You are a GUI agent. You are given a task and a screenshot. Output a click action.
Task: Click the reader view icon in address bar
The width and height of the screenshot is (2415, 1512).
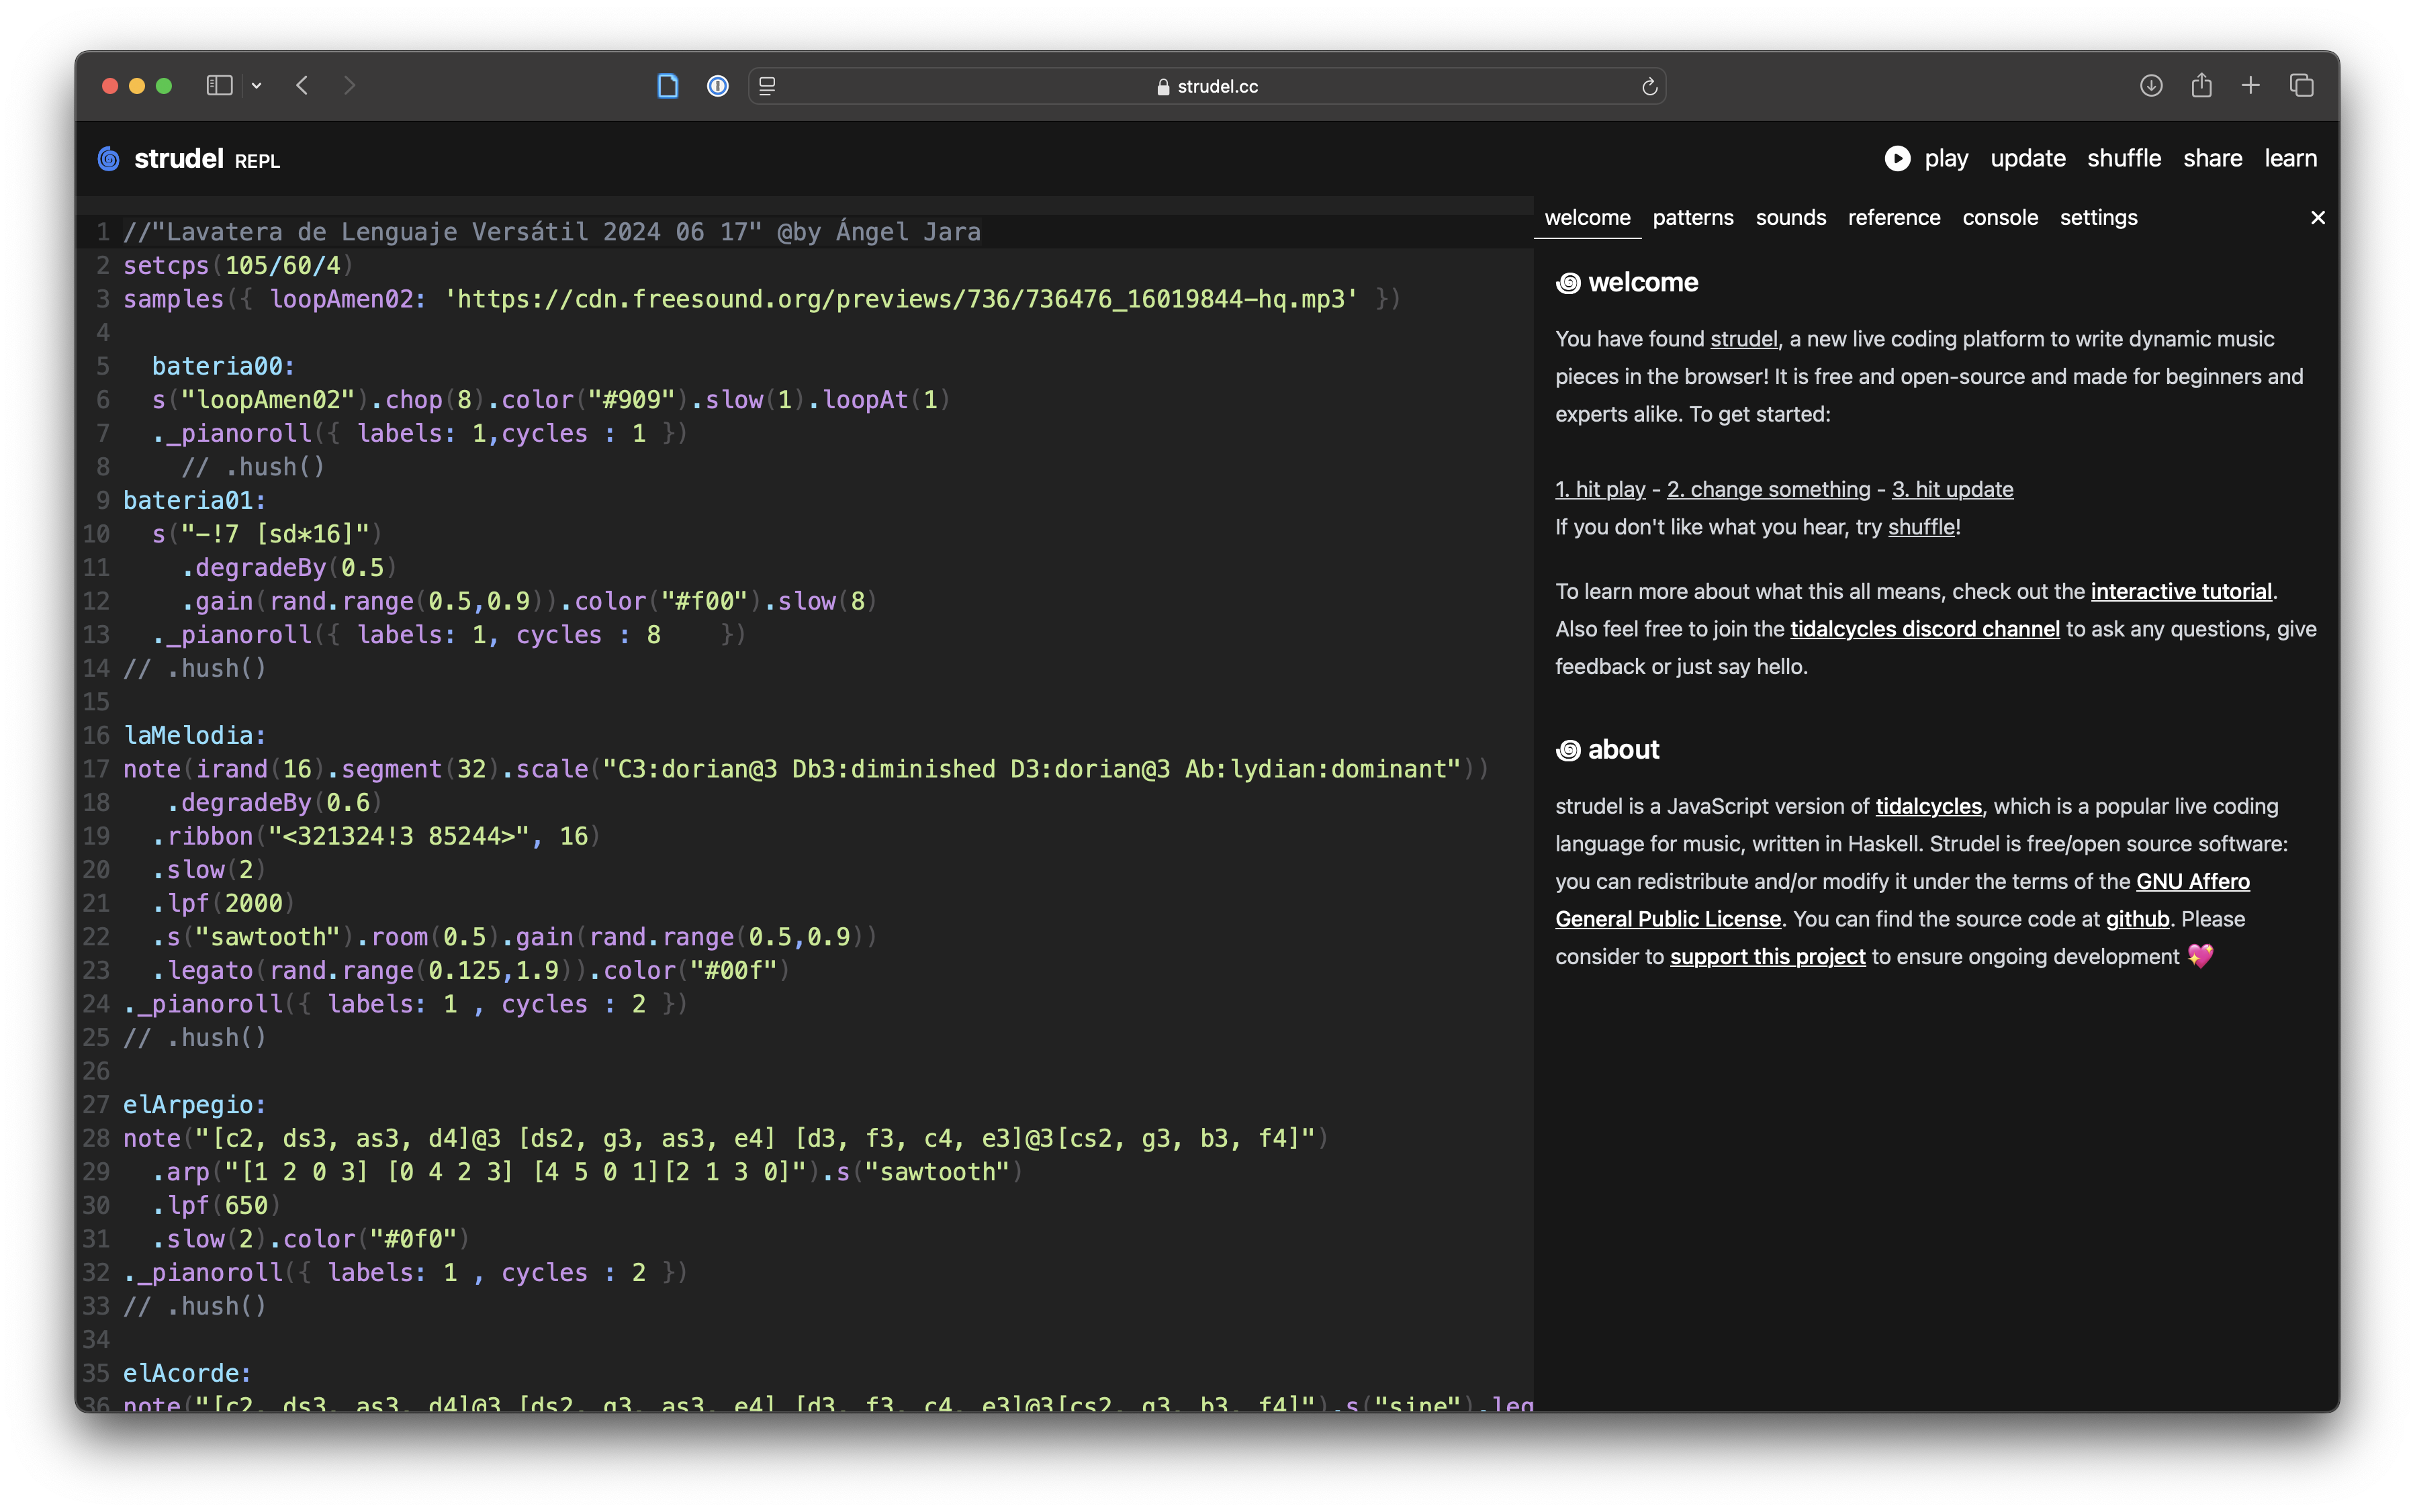pos(767,86)
